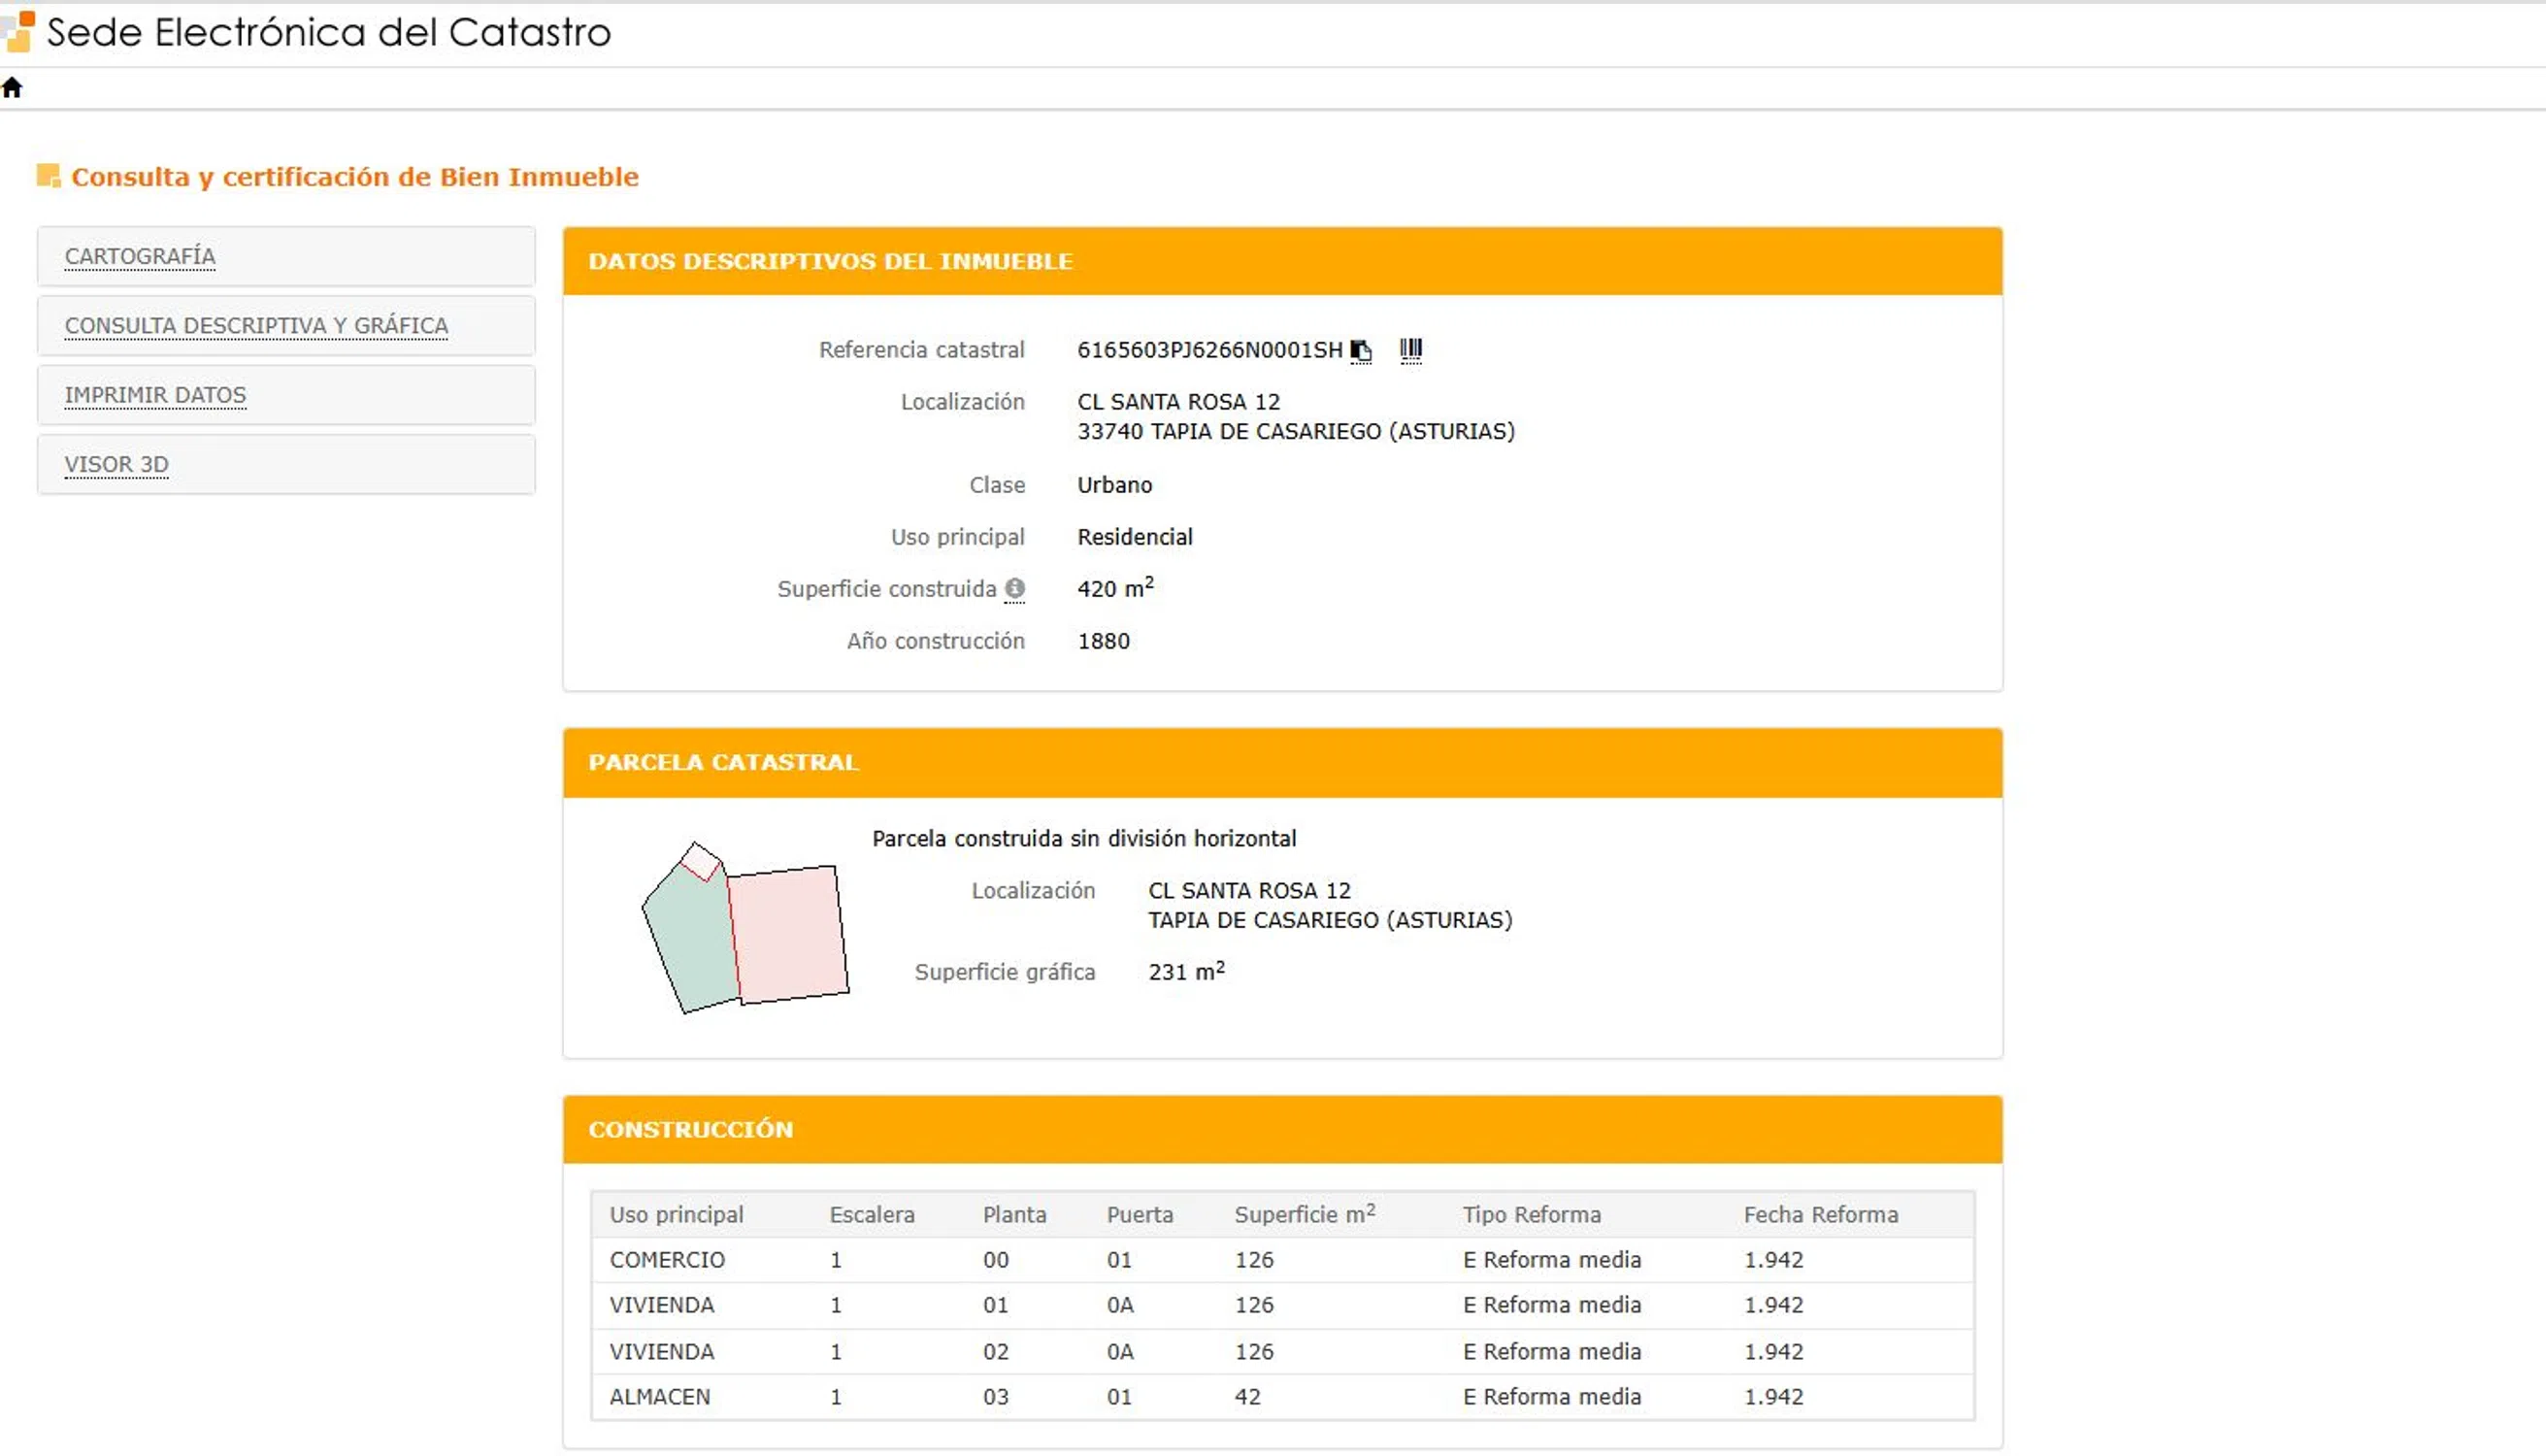Image resolution: width=2546 pixels, height=1456 pixels.
Task: Click the home icon
Action: pos(12,88)
